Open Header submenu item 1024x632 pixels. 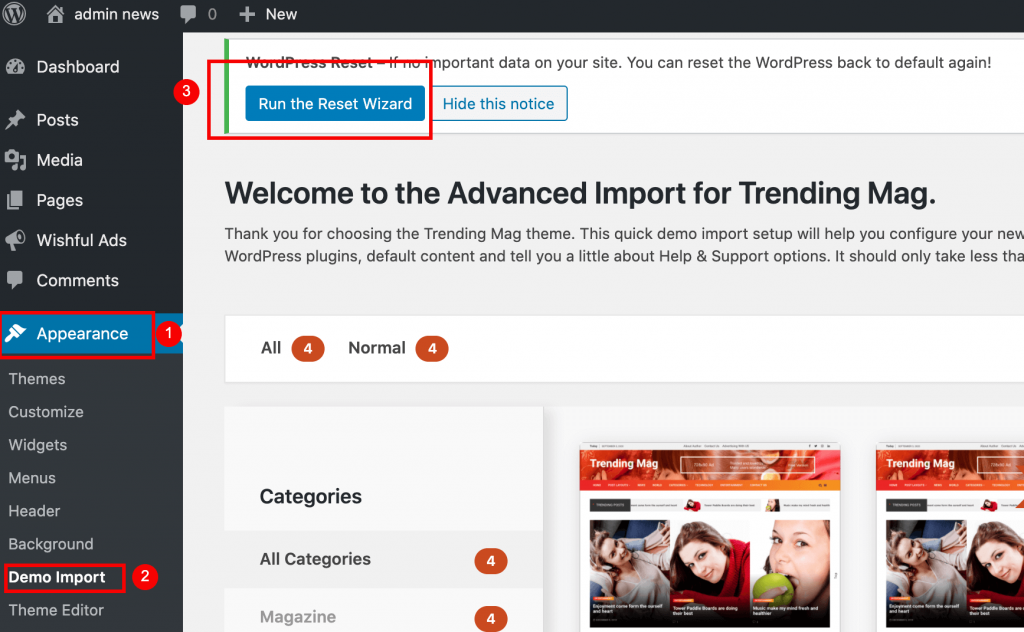pos(34,511)
